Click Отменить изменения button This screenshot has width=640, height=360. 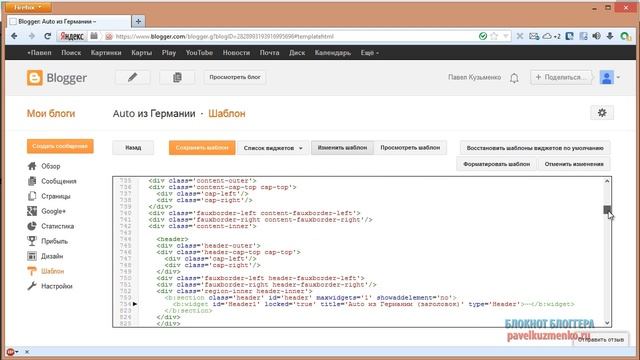point(574,164)
